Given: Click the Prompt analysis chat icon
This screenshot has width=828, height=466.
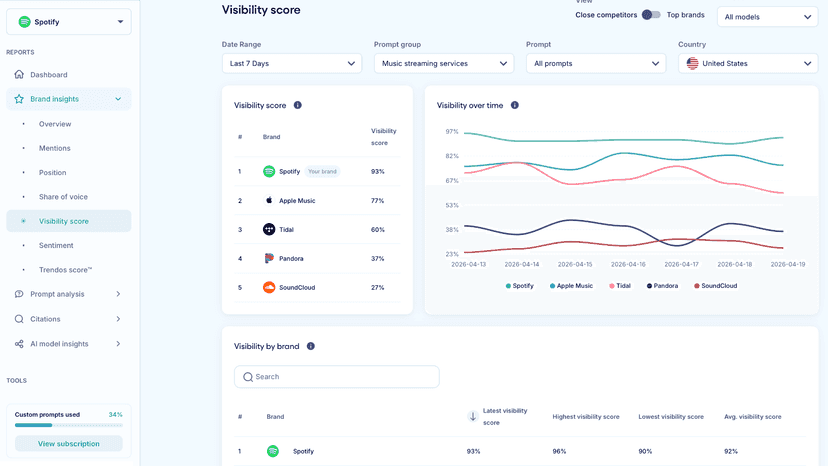Looking at the screenshot, I should coord(19,294).
